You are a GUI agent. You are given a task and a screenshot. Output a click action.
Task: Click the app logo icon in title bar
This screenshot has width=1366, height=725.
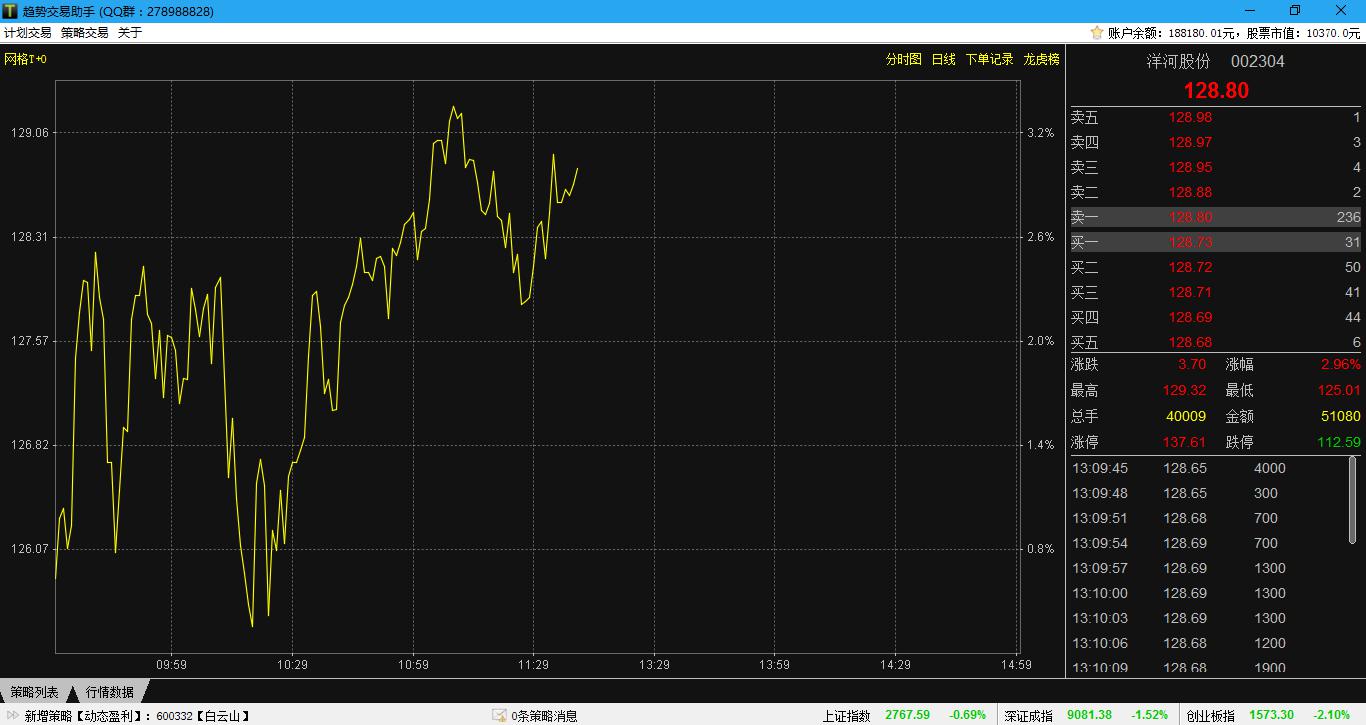pos(10,11)
